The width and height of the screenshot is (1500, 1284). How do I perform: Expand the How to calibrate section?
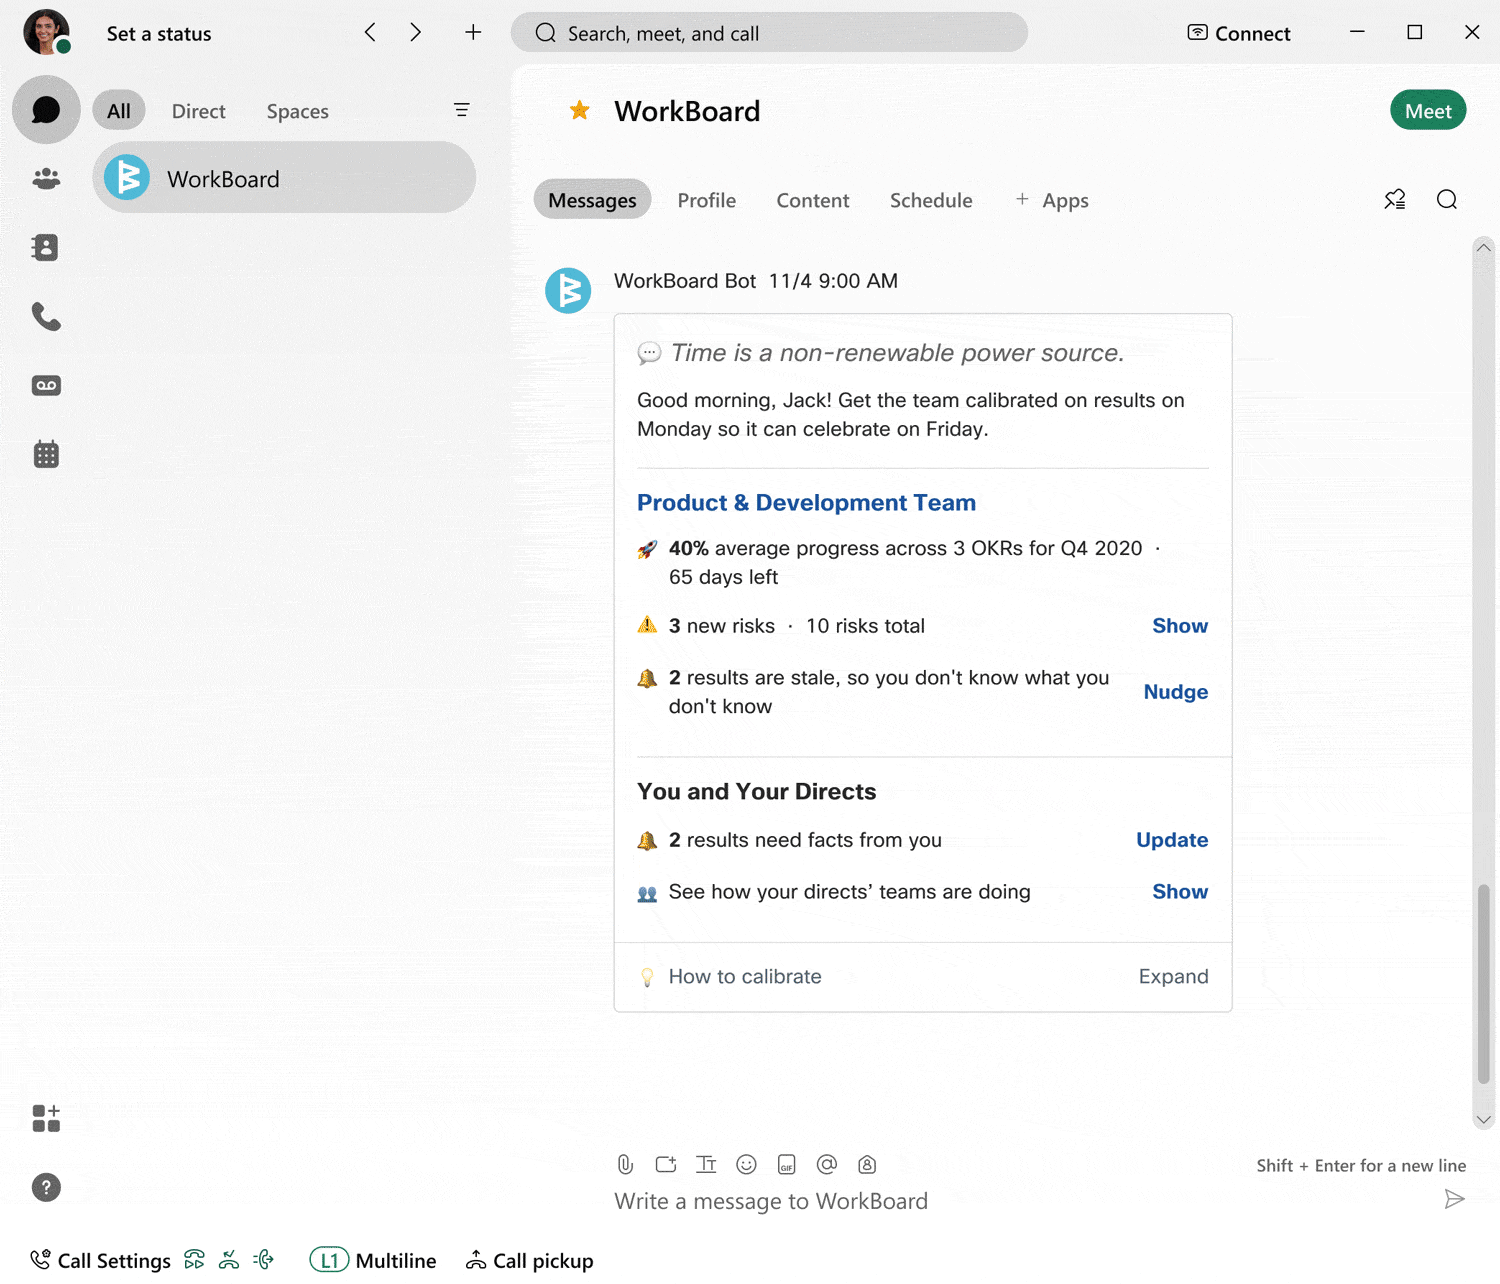point(1173,976)
